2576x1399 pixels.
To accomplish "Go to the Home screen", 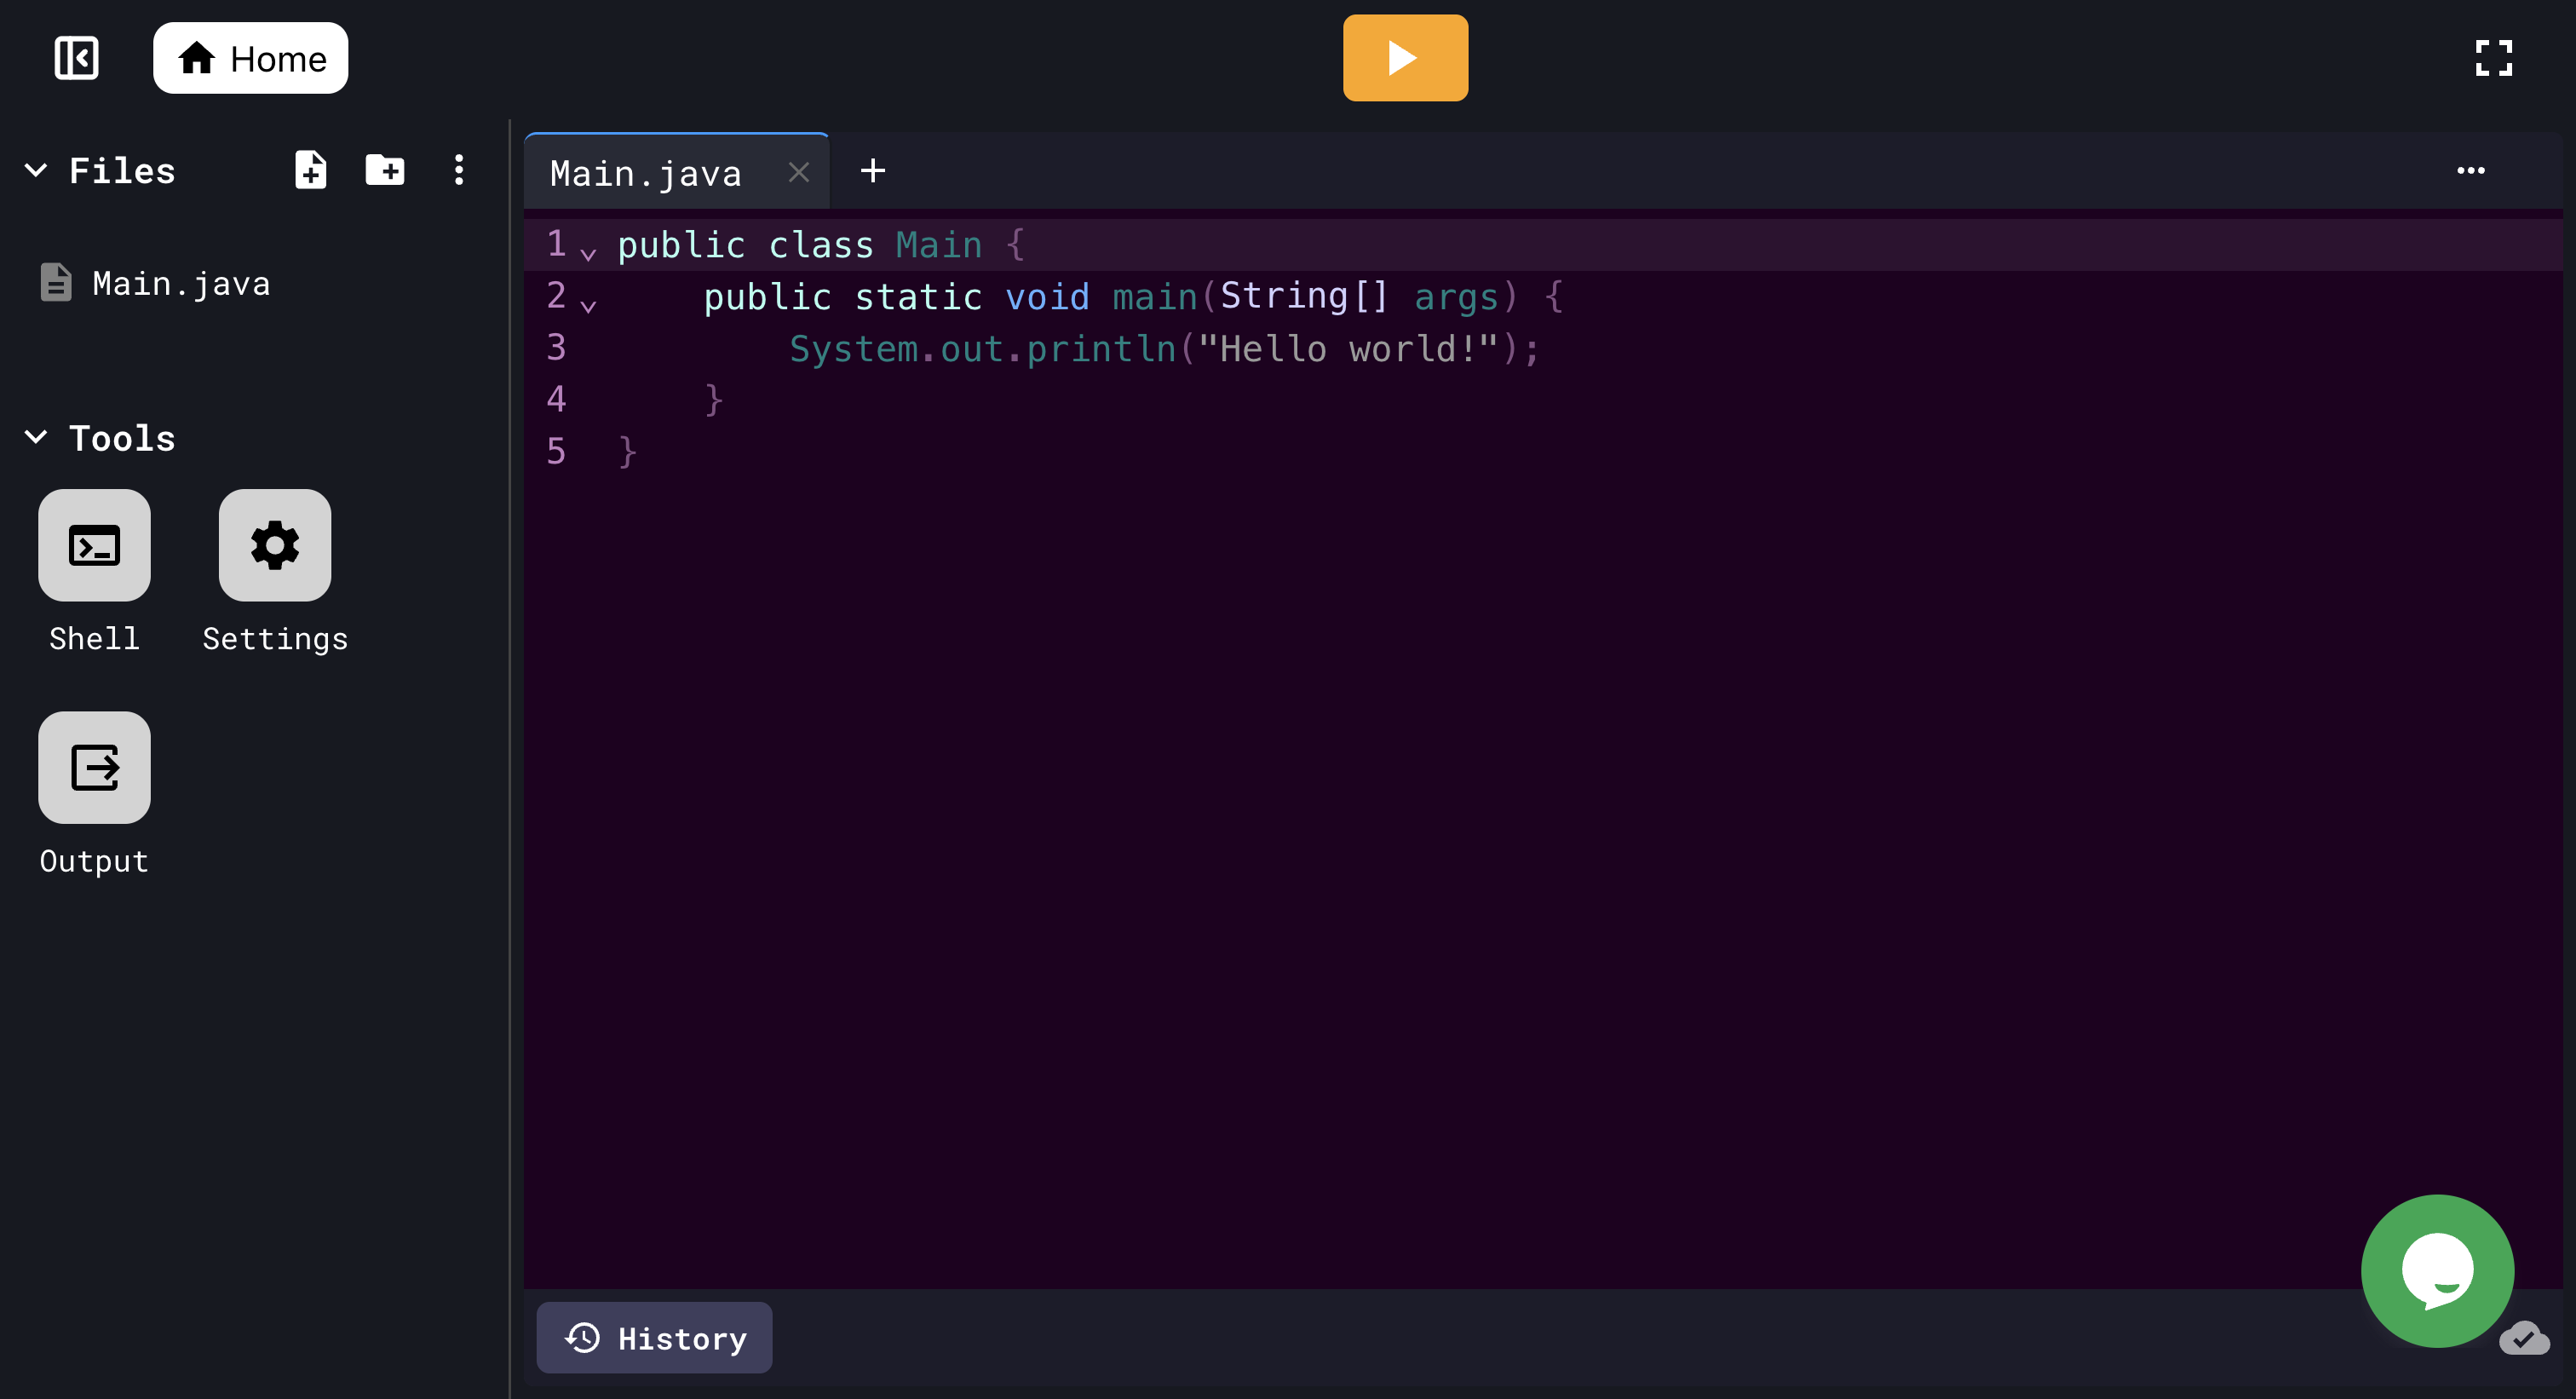I will point(250,57).
